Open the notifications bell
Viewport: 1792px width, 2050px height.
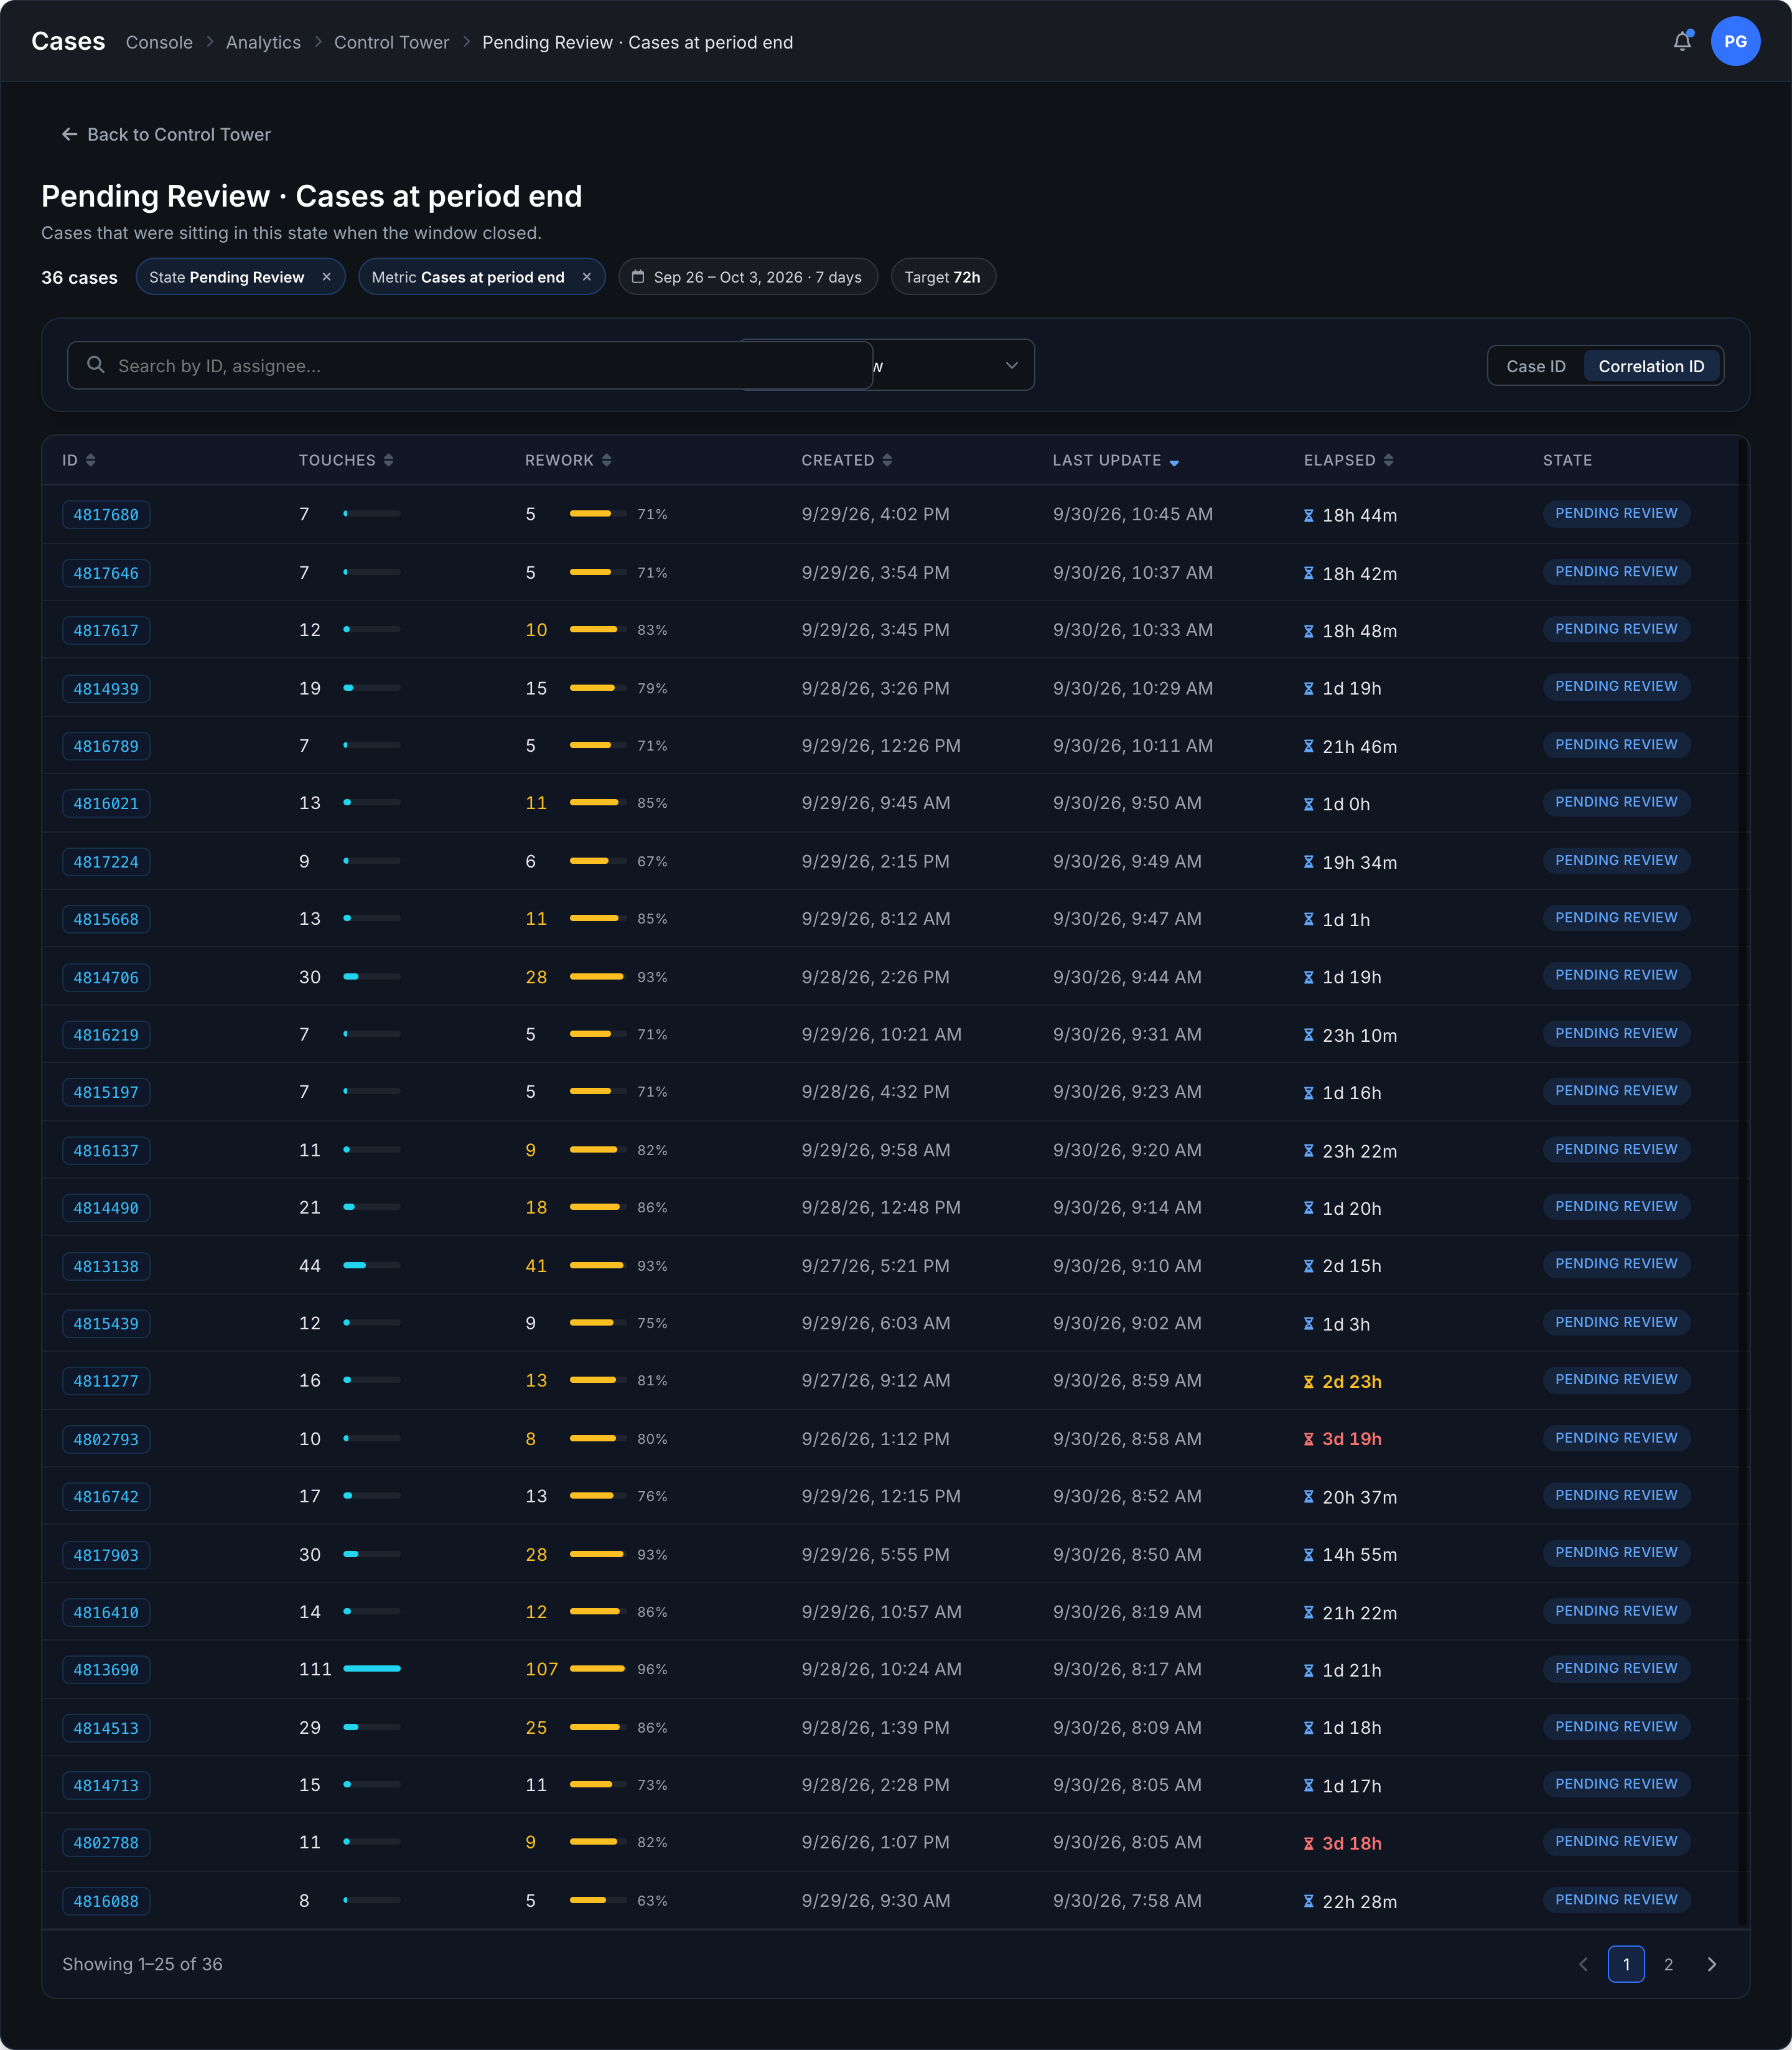(x=1682, y=41)
